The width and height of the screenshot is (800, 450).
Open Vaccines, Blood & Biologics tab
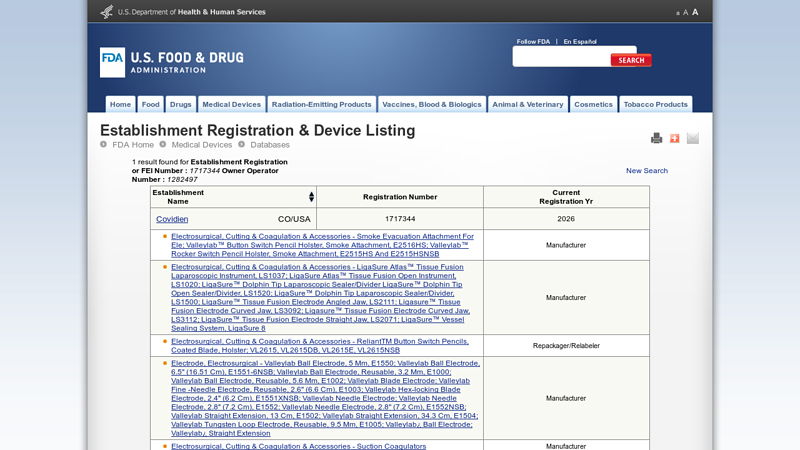tap(432, 104)
